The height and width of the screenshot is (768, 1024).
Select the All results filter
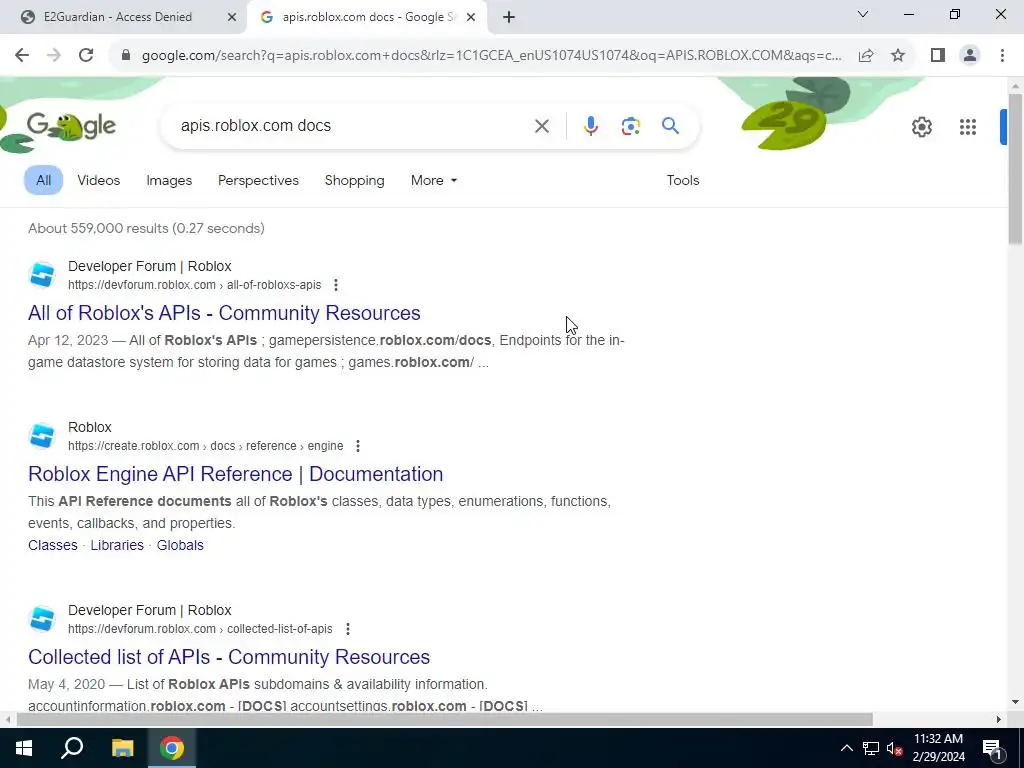(x=44, y=180)
